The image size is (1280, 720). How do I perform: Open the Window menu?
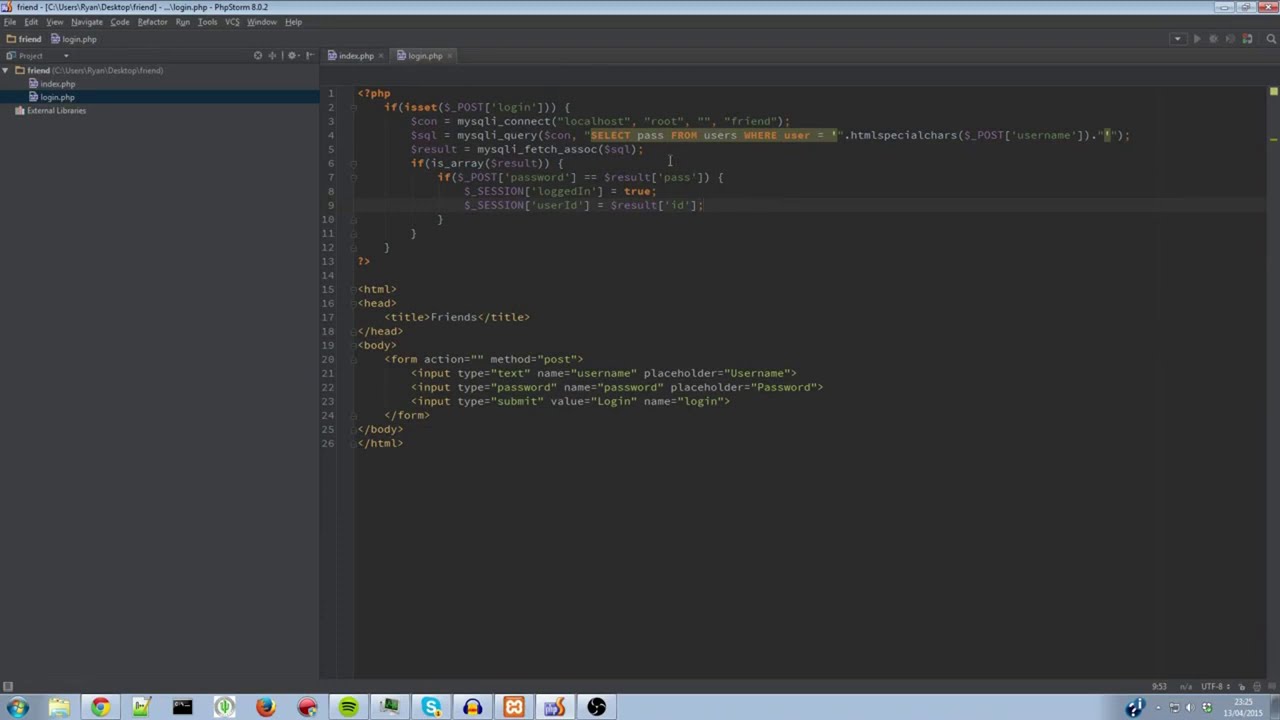pyautogui.click(x=262, y=22)
